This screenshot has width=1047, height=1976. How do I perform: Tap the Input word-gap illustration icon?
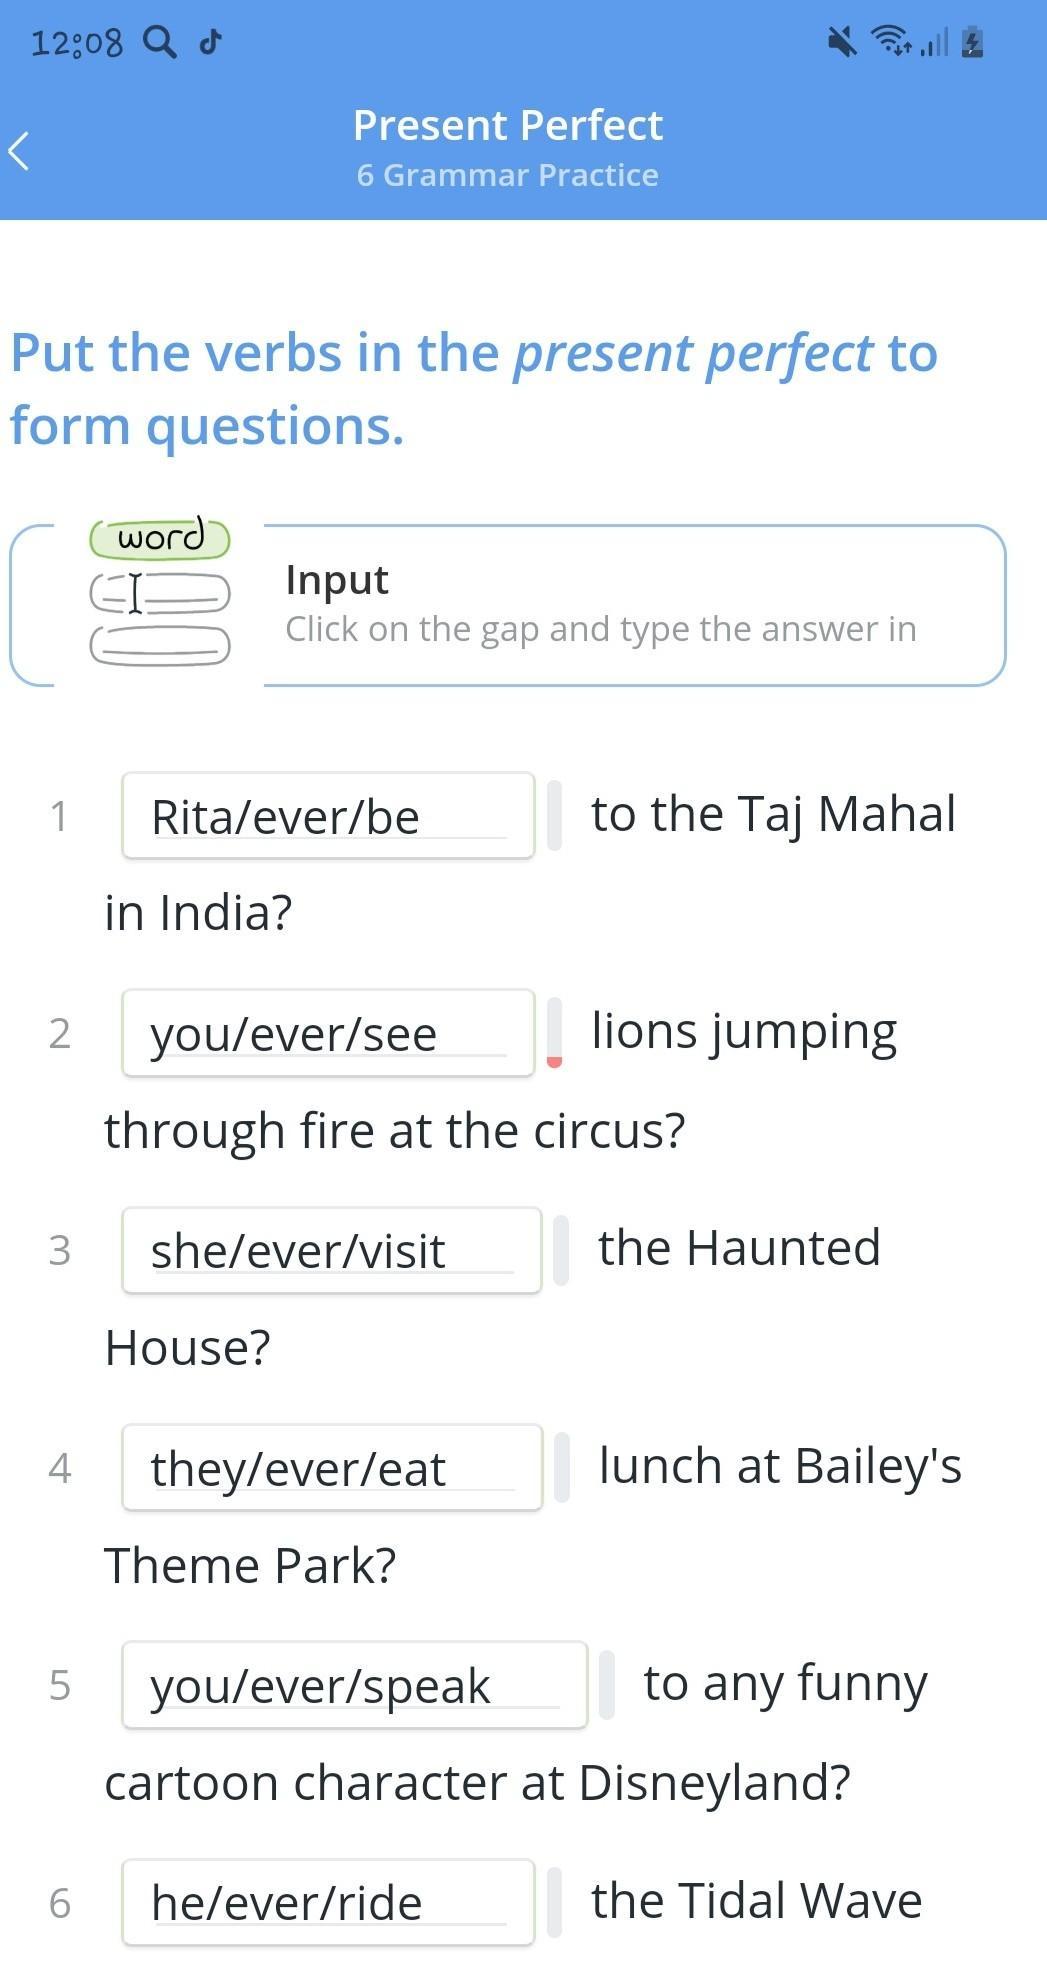[x=160, y=592]
